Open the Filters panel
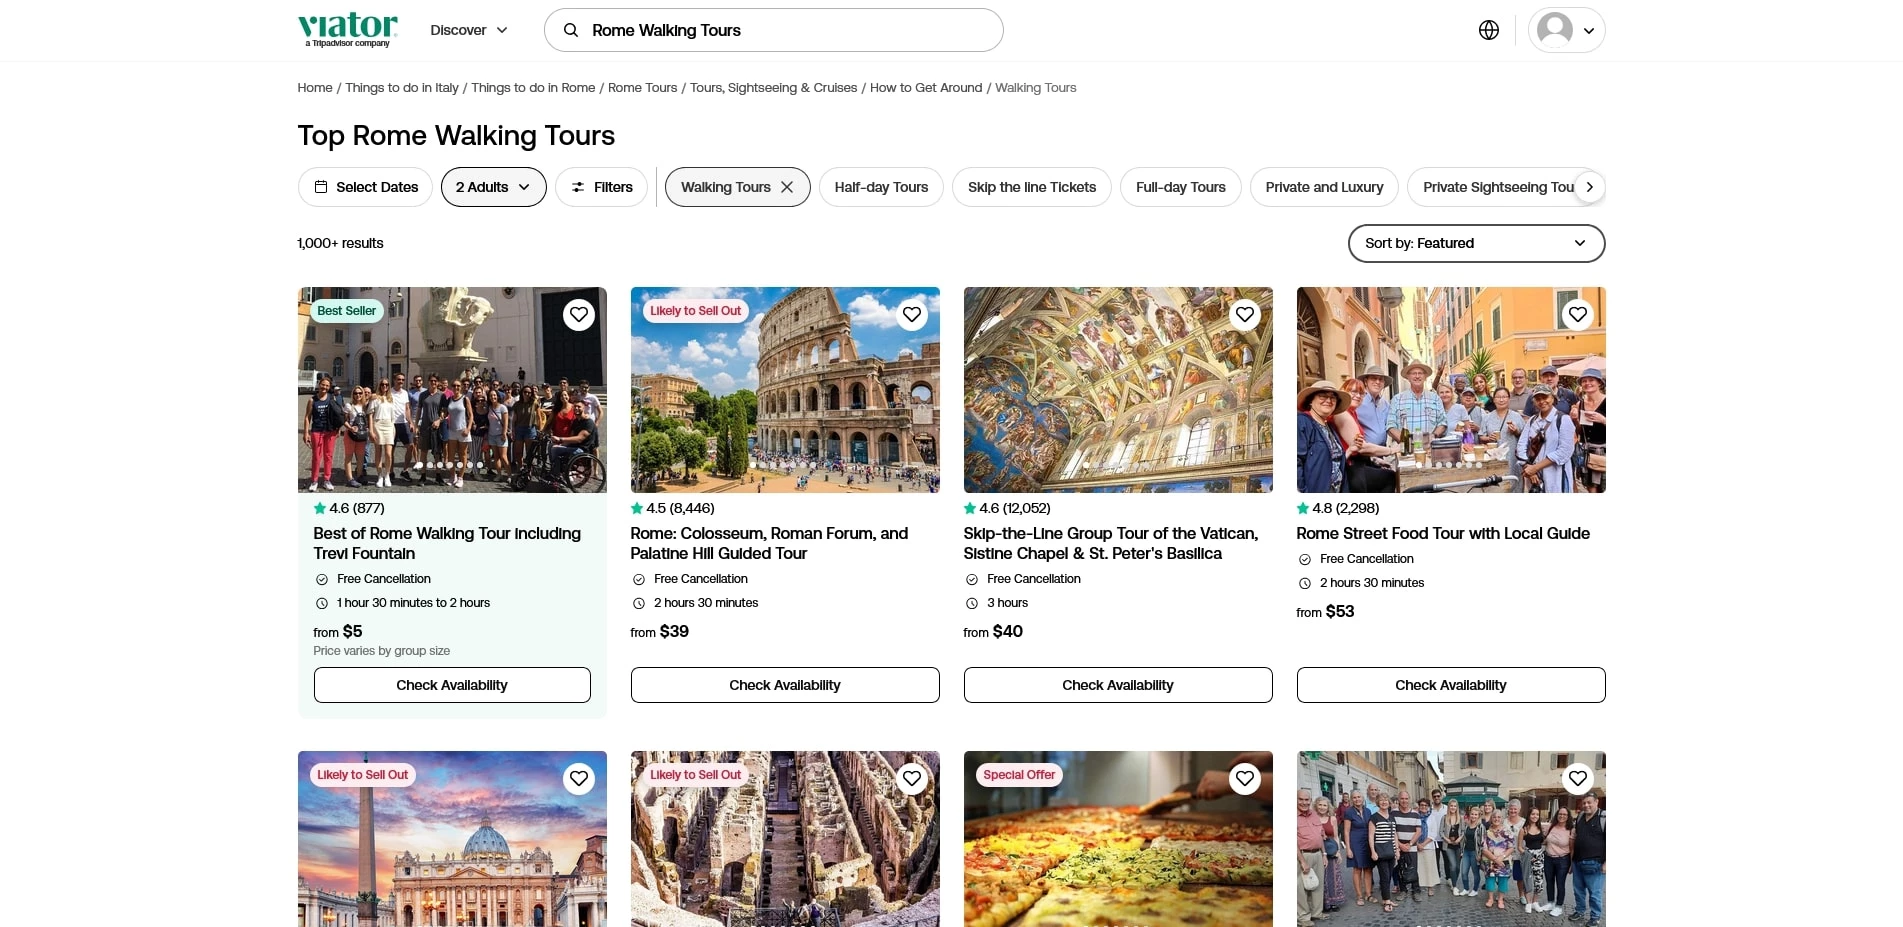The height and width of the screenshot is (927, 1903). coord(601,187)
